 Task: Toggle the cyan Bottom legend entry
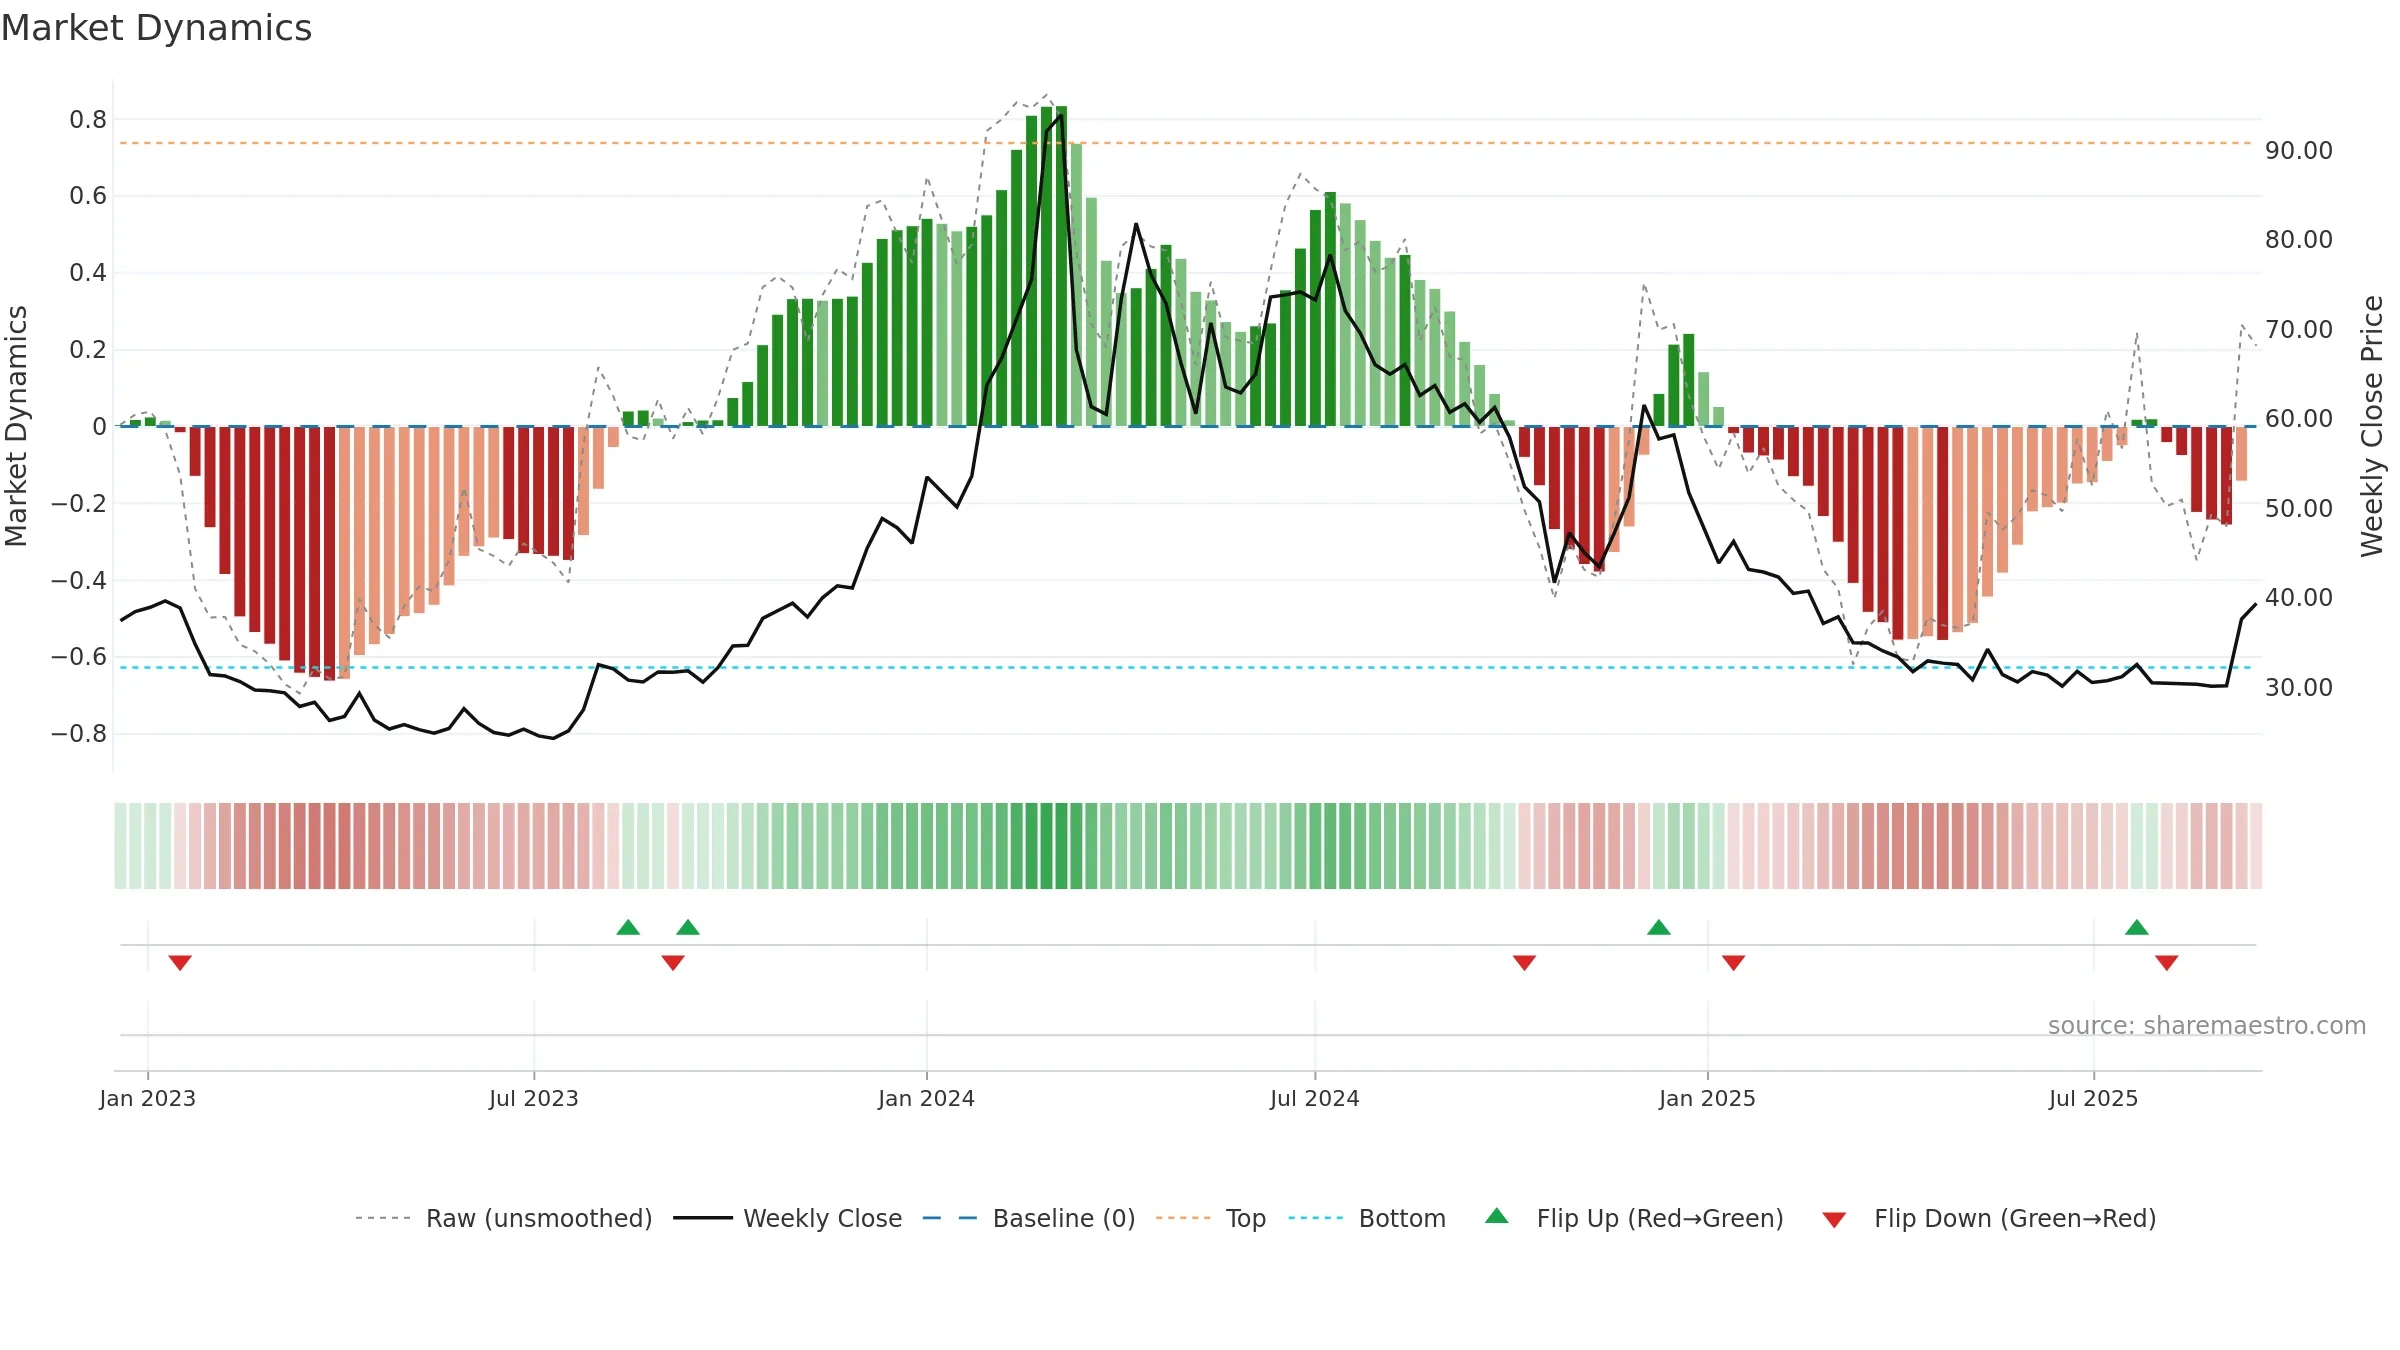pyautogui.click(x=1367, y=1218)
